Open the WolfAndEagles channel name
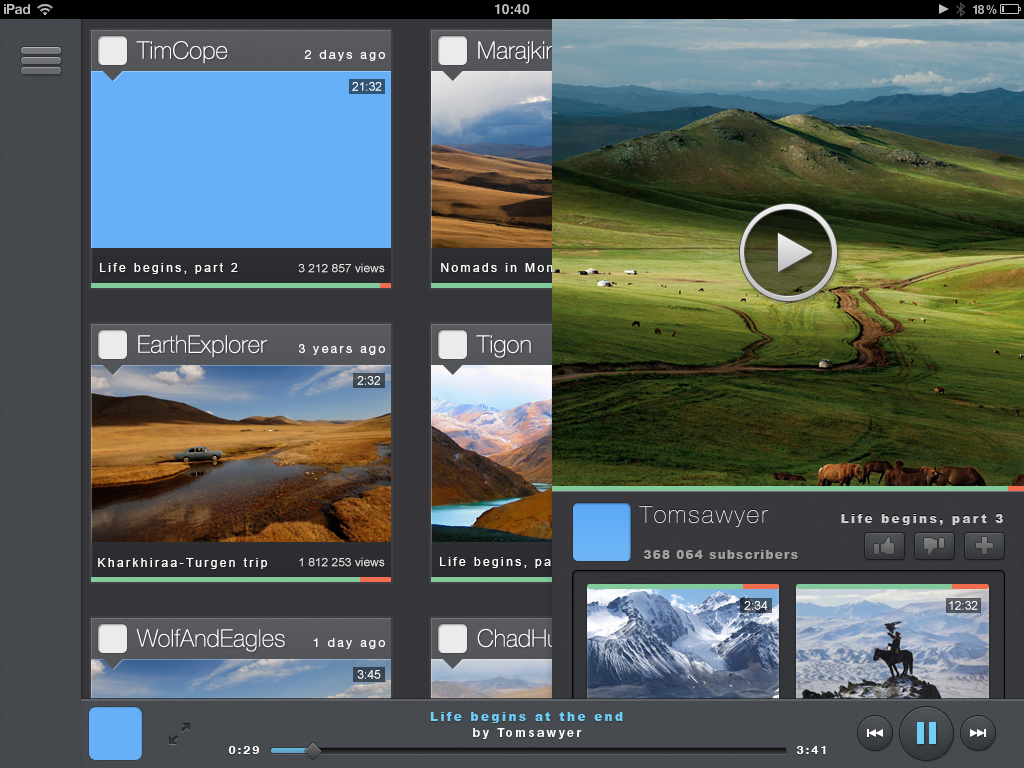 [211, 639]
